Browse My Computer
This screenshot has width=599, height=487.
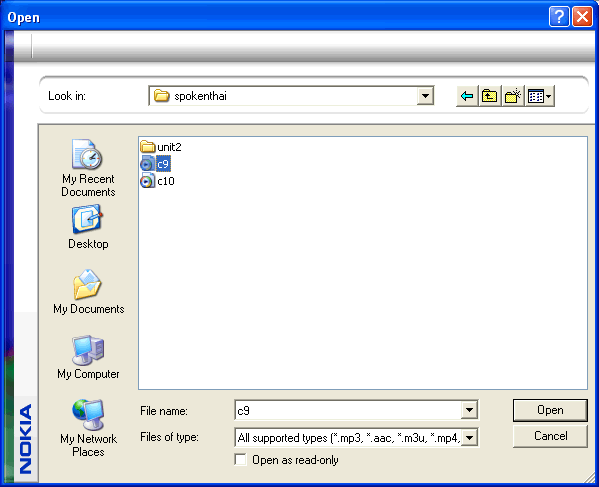click(88, 358)
